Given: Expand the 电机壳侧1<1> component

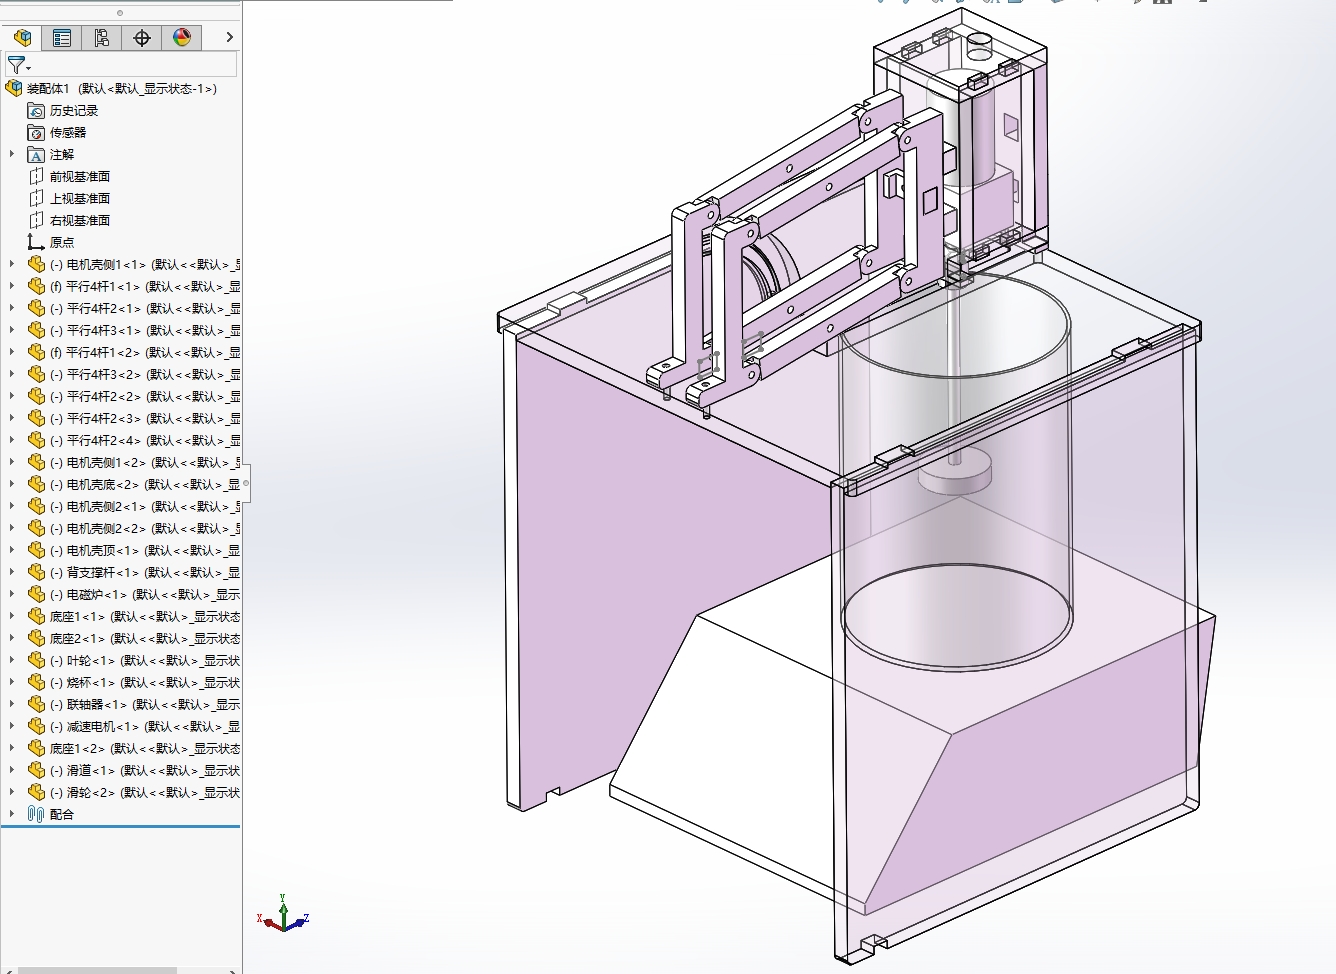Looking at the screenshot, I should coord(12,264).
